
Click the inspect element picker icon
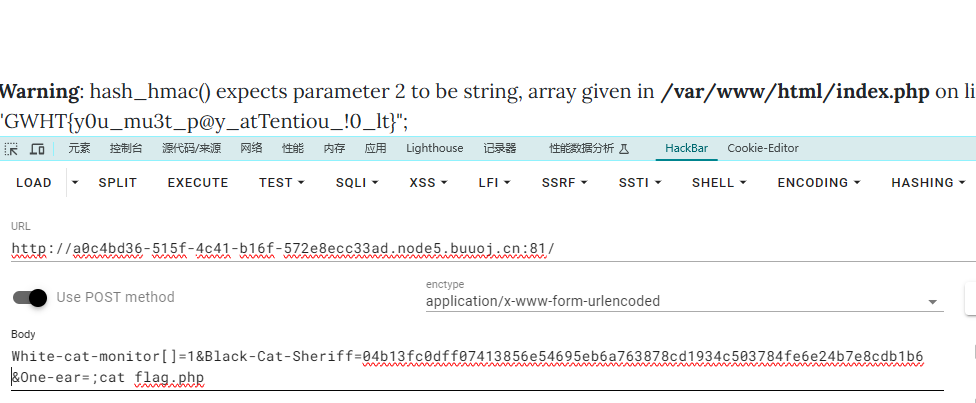(x=12, y=149)
